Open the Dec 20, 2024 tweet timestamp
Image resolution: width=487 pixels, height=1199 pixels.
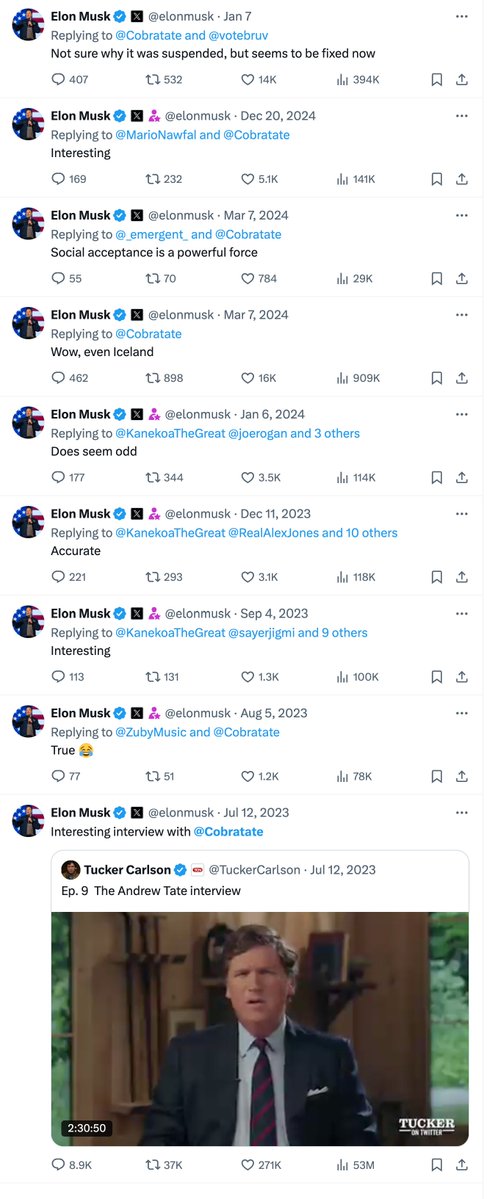[278, 115]
